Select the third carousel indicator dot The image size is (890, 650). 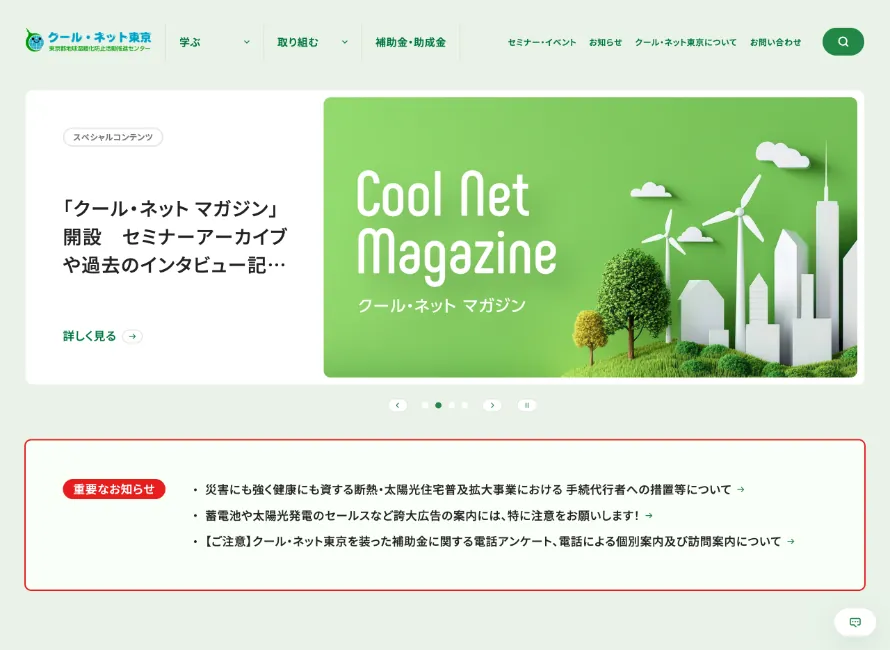[452, 405]
